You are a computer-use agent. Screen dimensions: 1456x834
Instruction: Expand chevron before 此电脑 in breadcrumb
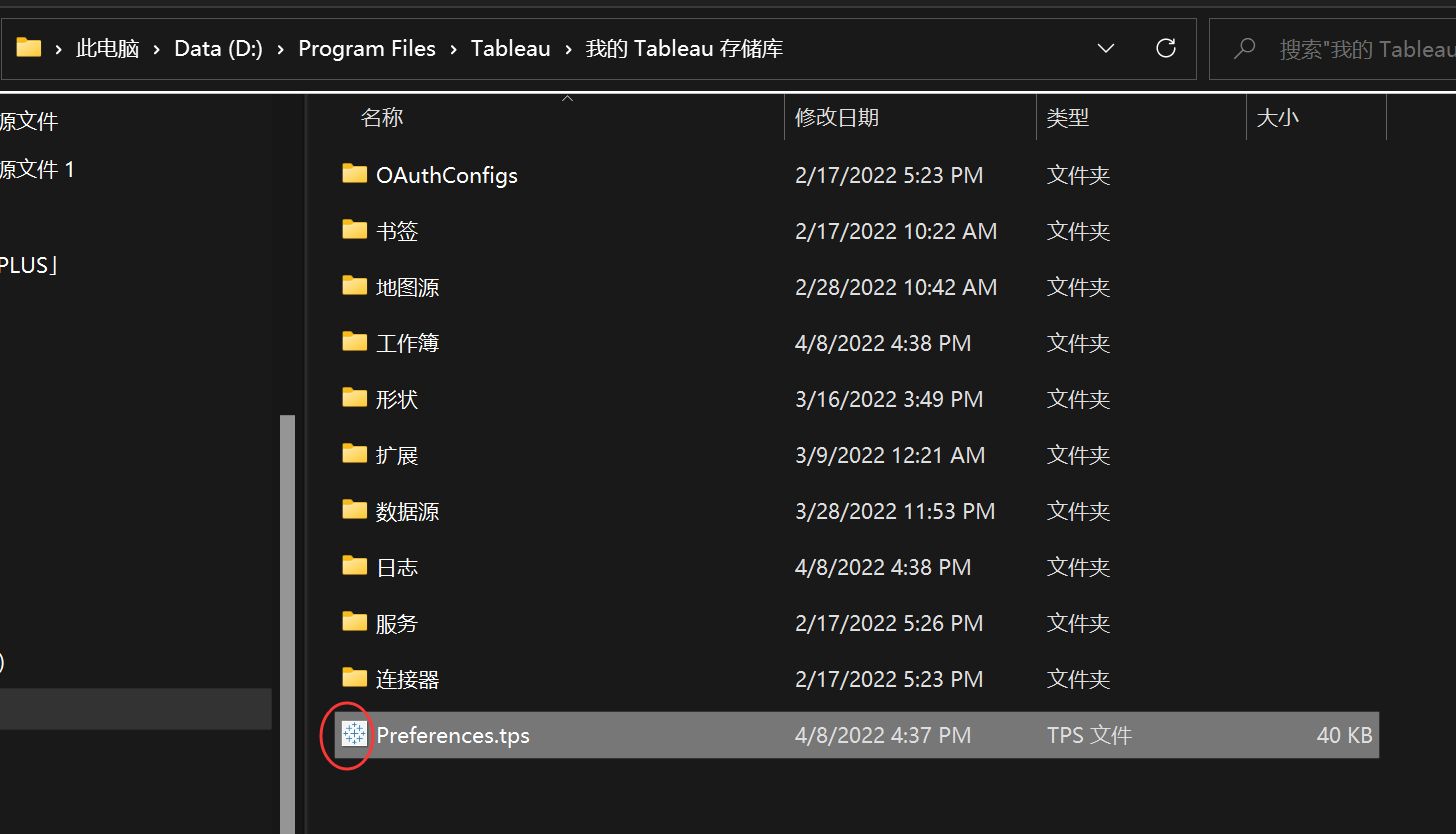59,48
